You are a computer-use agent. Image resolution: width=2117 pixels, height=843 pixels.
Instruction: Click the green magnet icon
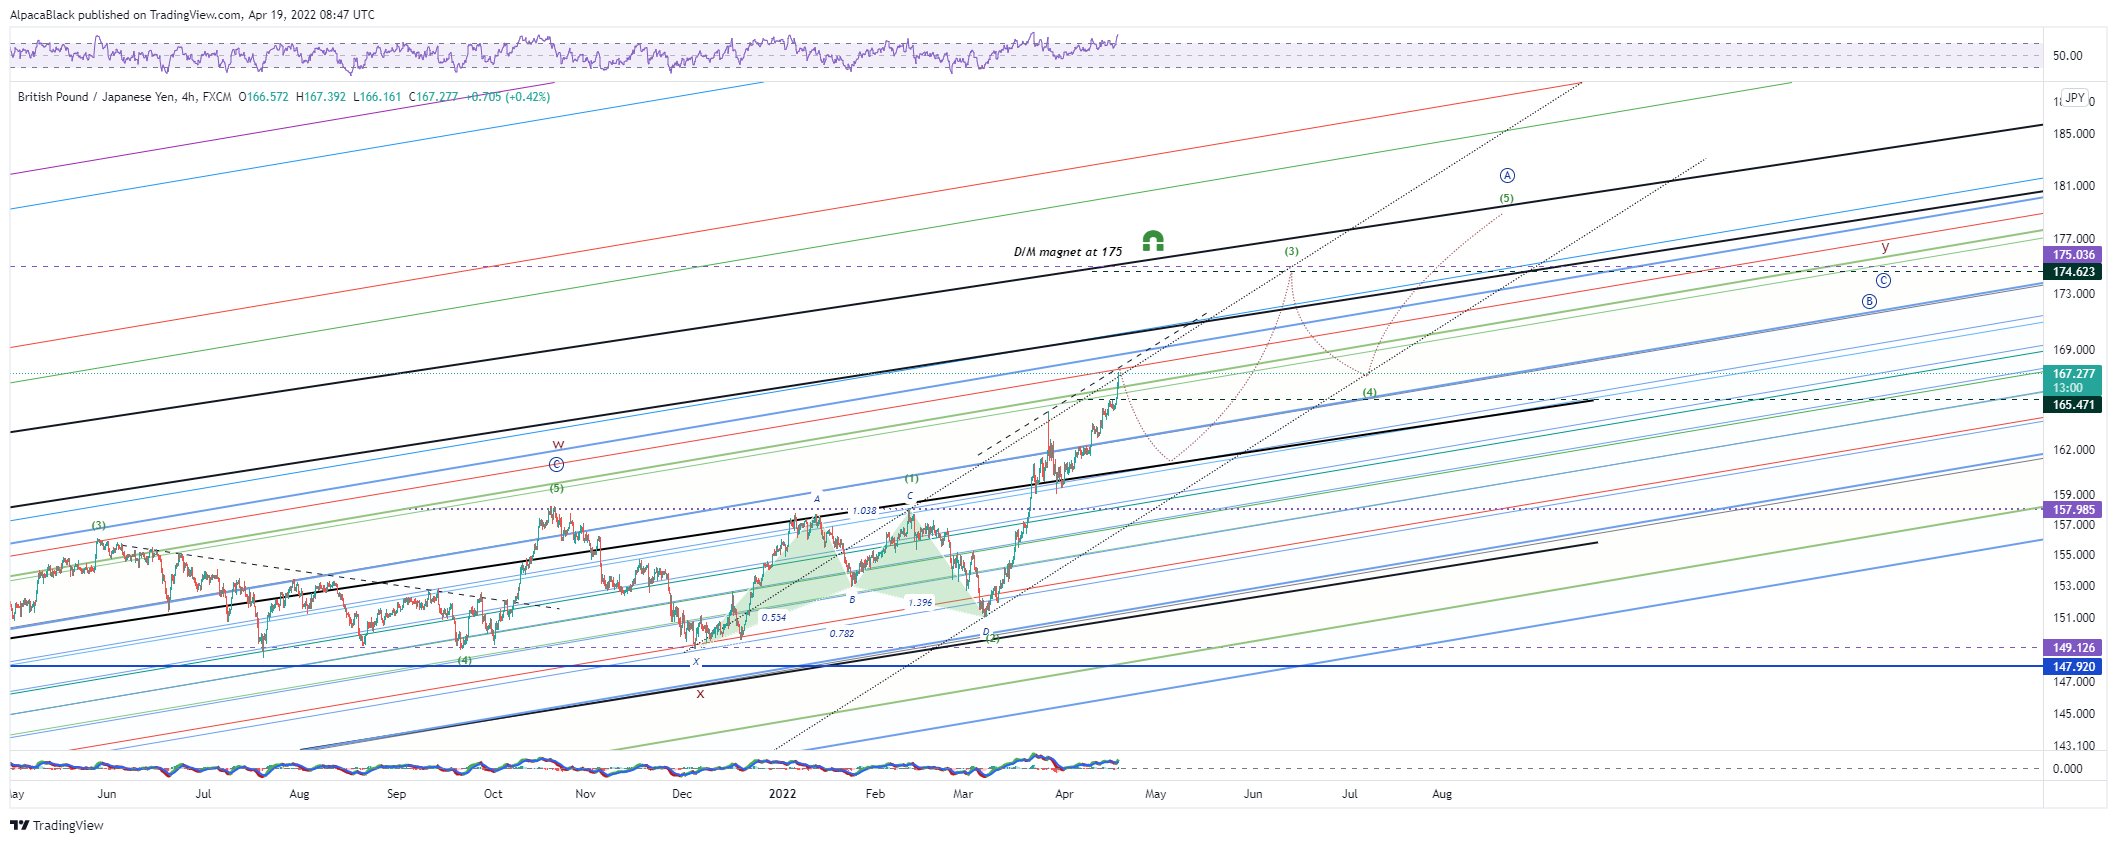tap(1153, 241)
